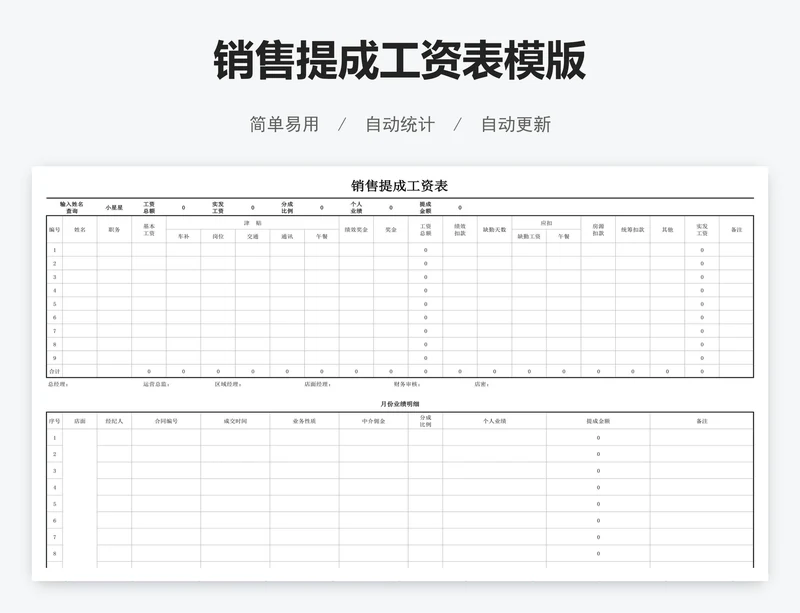Click the 经纪人 column header
800x613 pixels.
(114, 421)
